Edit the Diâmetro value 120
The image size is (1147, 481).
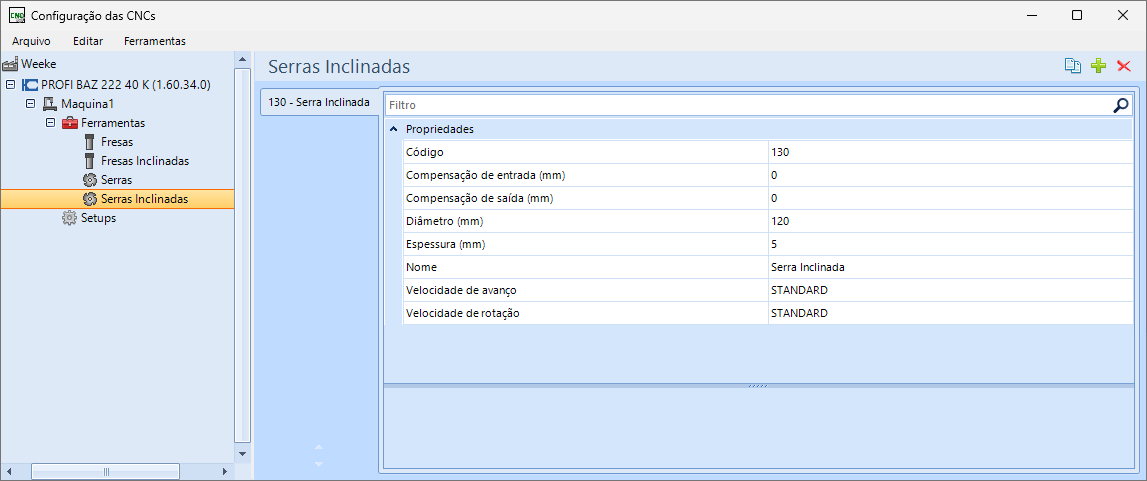pos(950,221)
